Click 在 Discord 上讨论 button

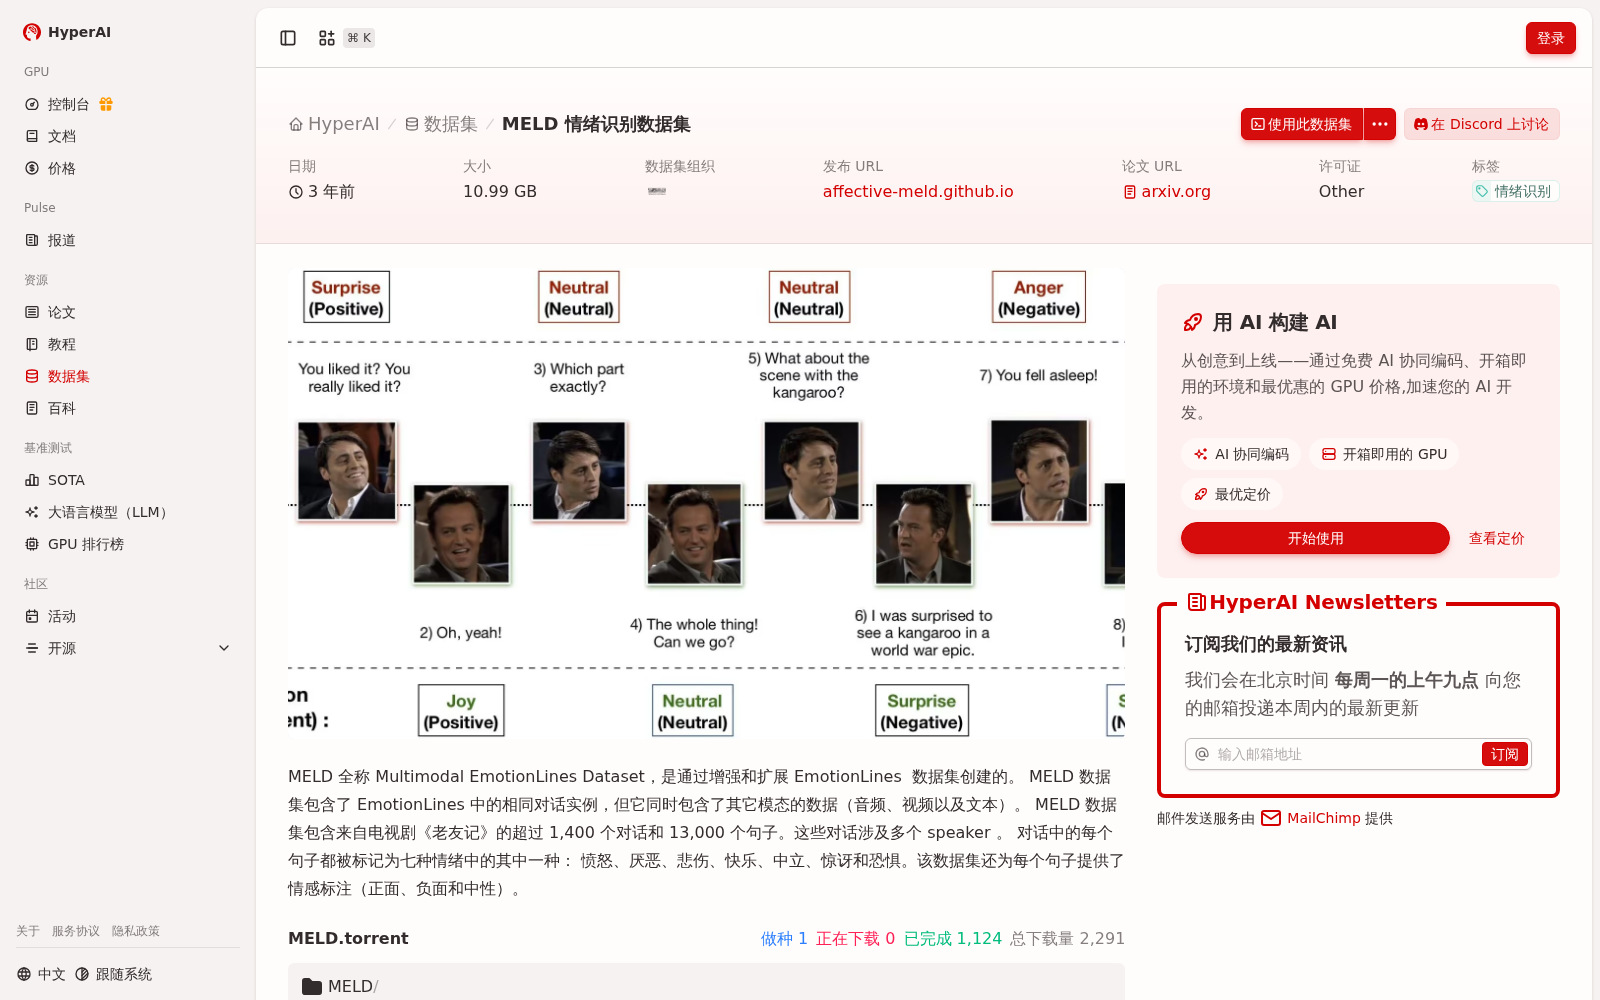tap(1481, 124)
